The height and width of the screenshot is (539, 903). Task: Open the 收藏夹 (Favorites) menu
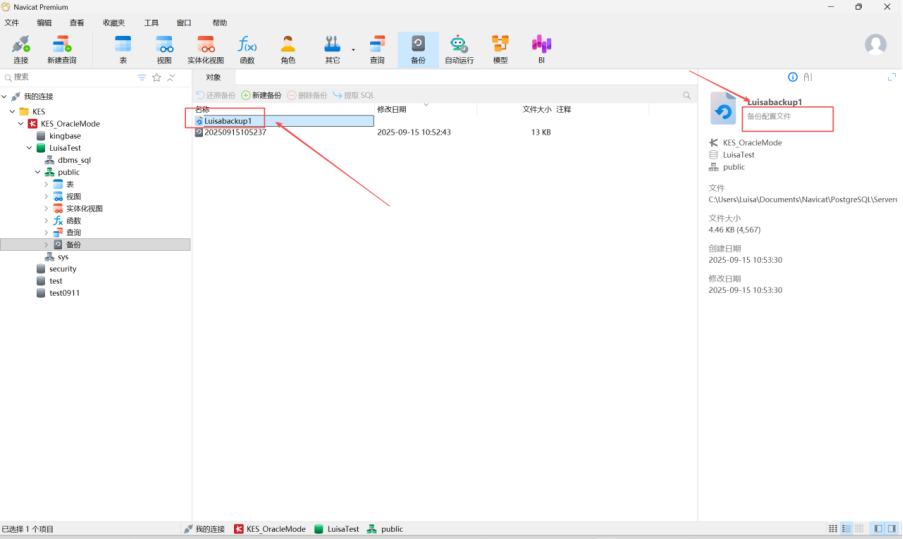pos(113,22)
